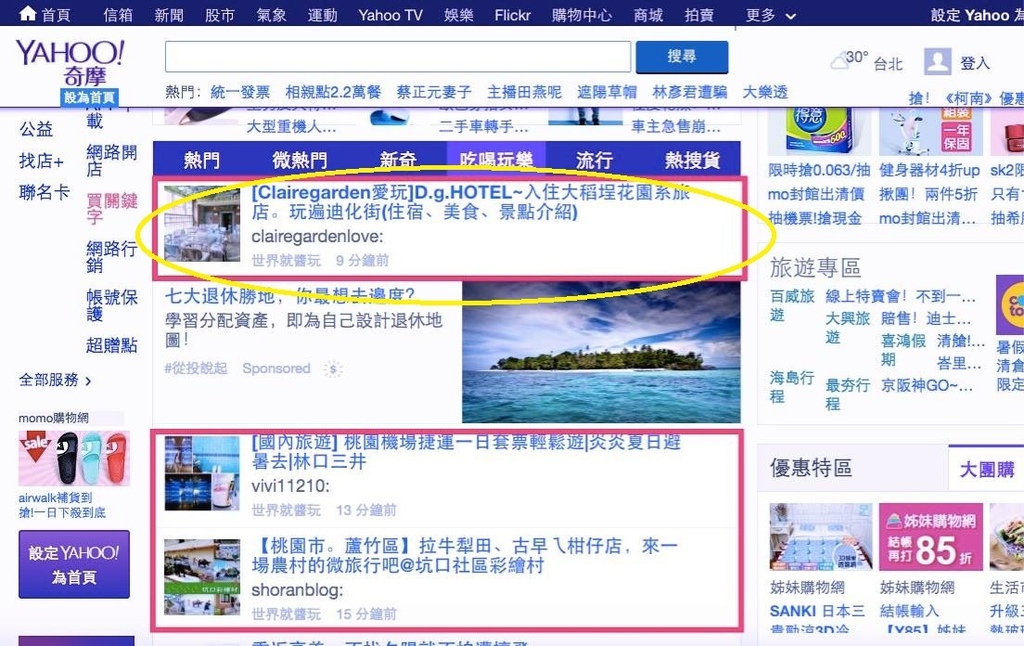1024x646 pixels.
Task: Click 百威旅遊 in 旅遊專區
Action: [792, 305]
